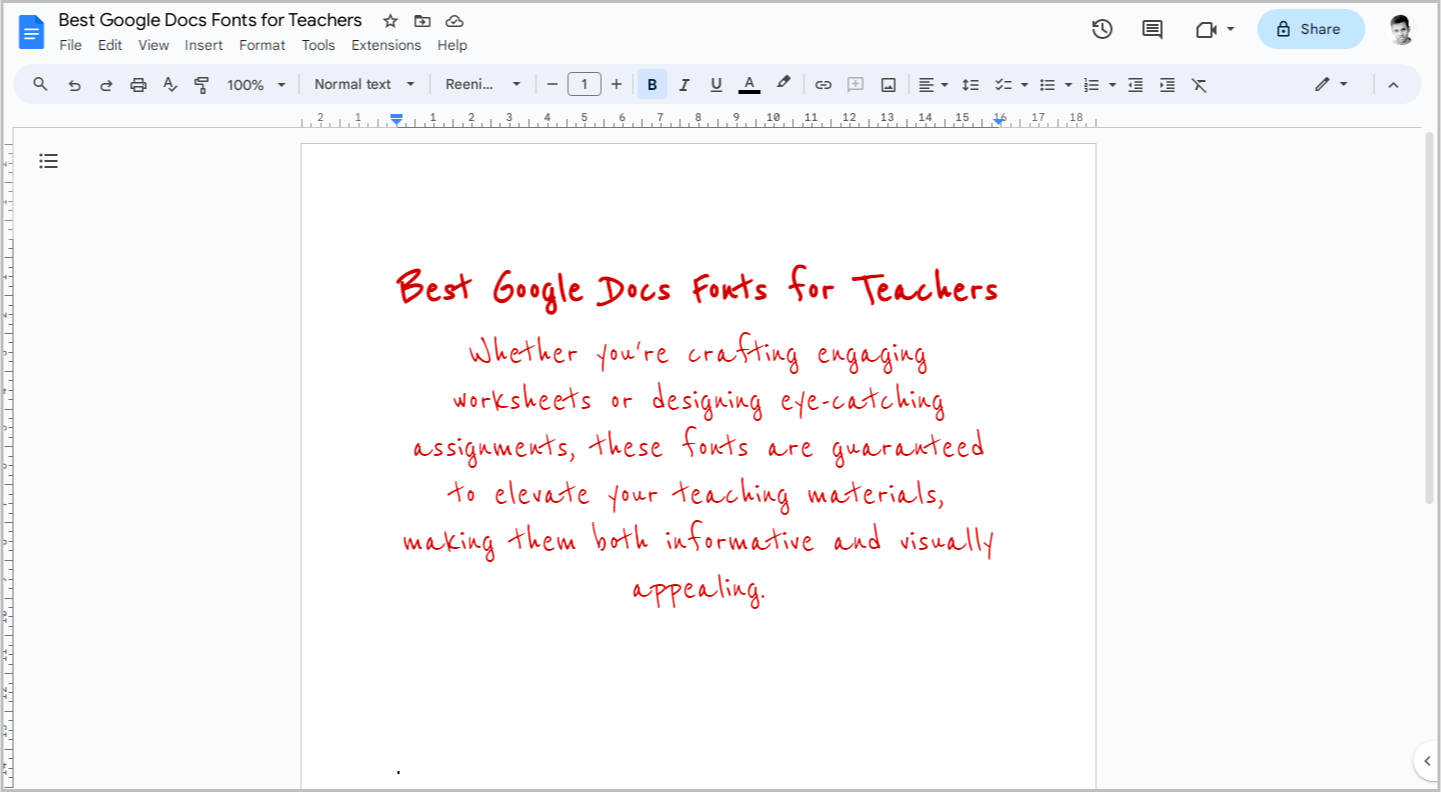Apply italic formatting
The image size is (1441, 792).
pos(684,84)
